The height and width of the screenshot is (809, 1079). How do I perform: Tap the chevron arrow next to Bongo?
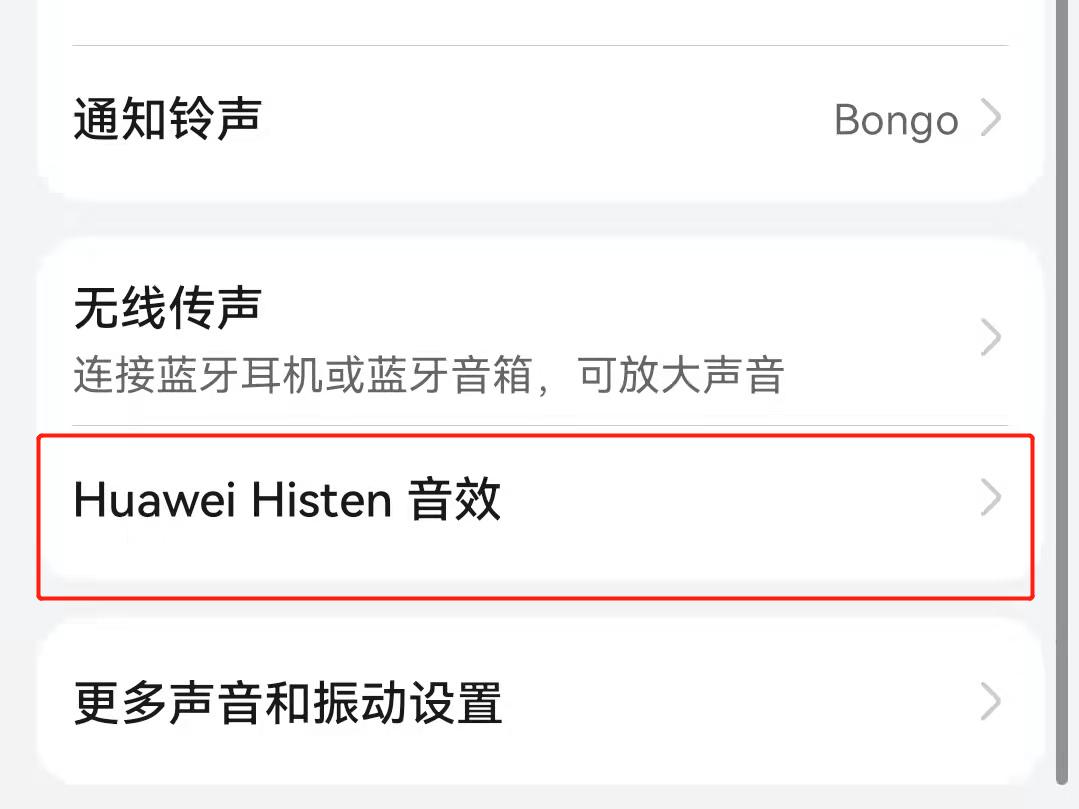tap(991, 118)
